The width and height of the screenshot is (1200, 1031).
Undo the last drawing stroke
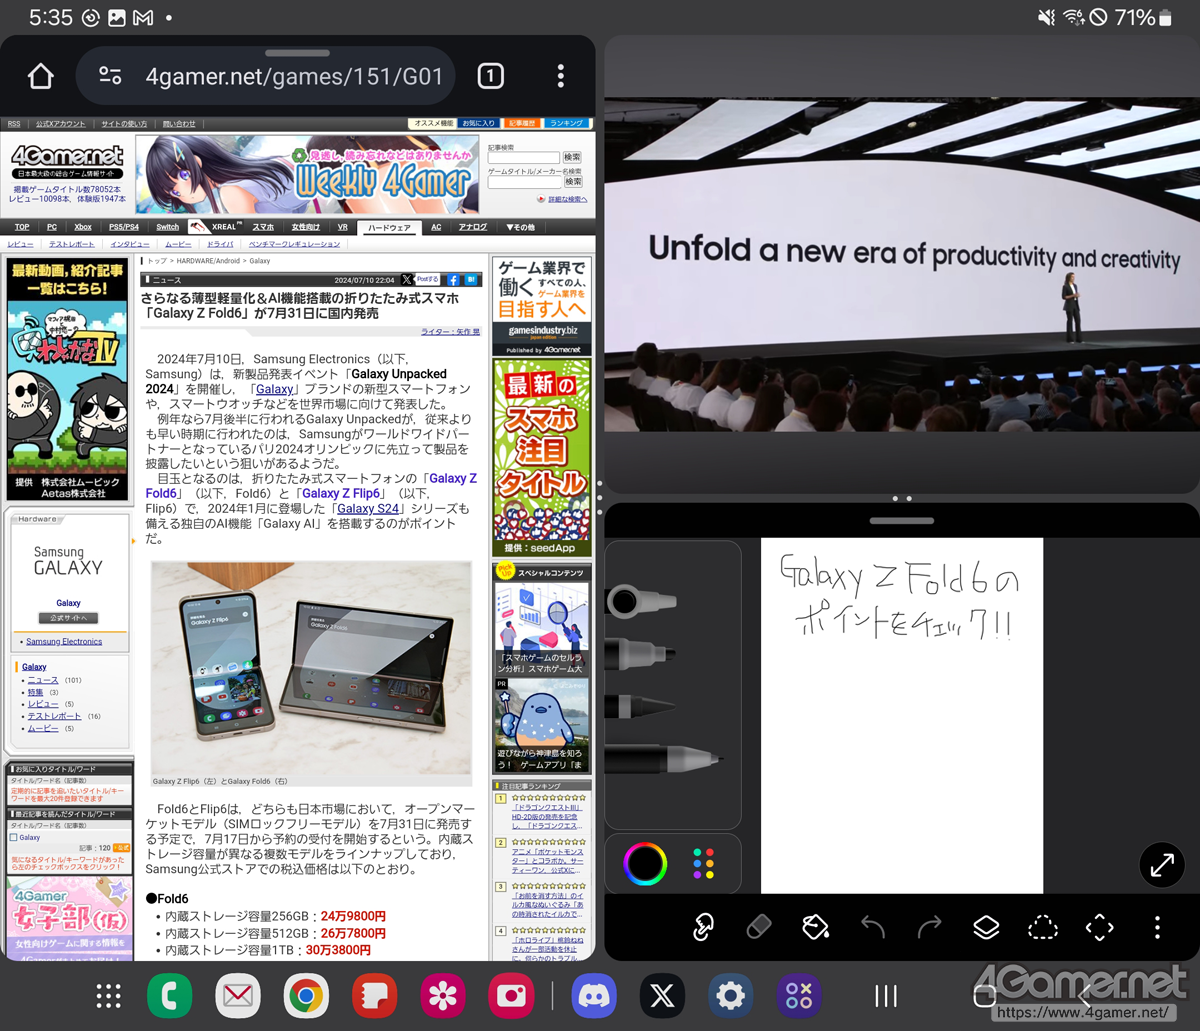873,927
